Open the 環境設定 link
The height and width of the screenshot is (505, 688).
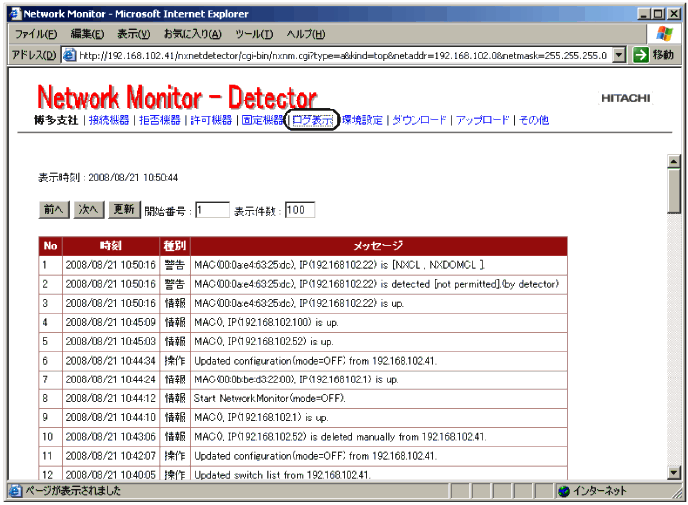coord(362,120)
